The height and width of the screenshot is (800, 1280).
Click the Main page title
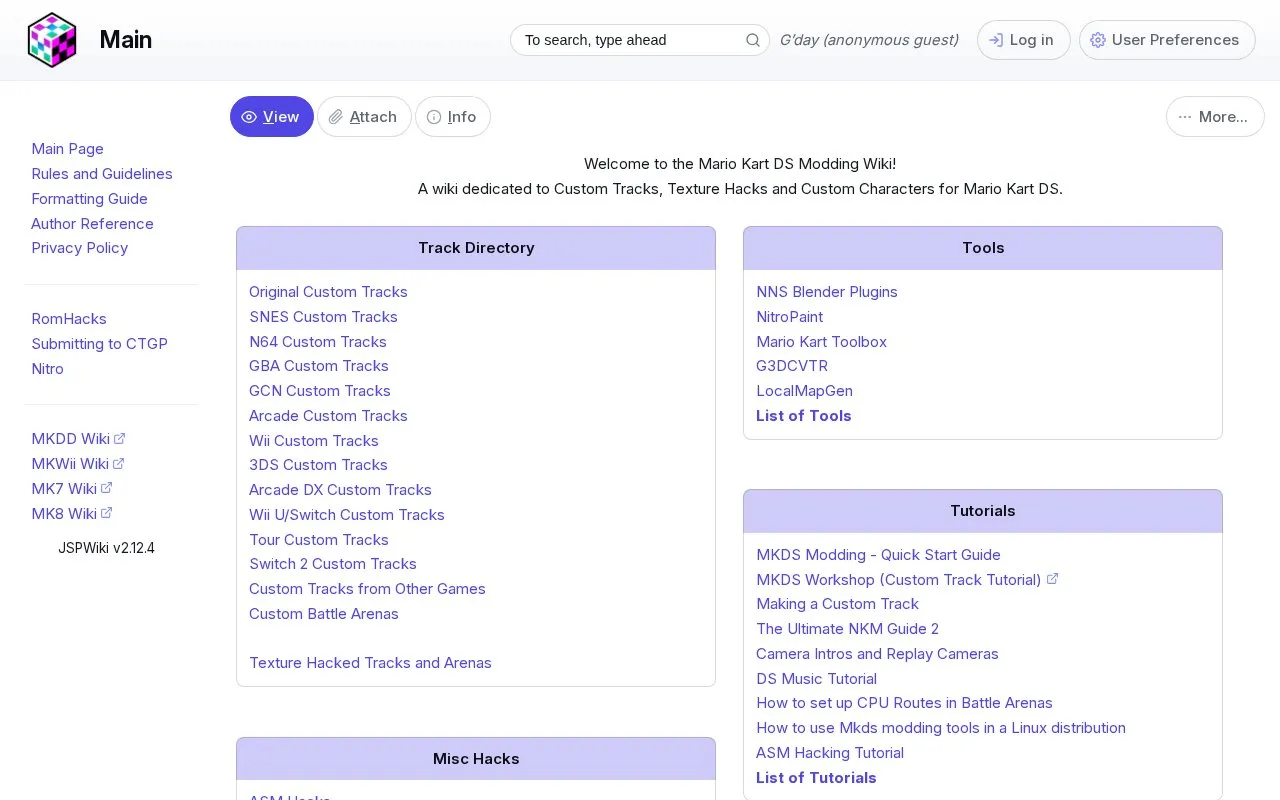[126, 40]
